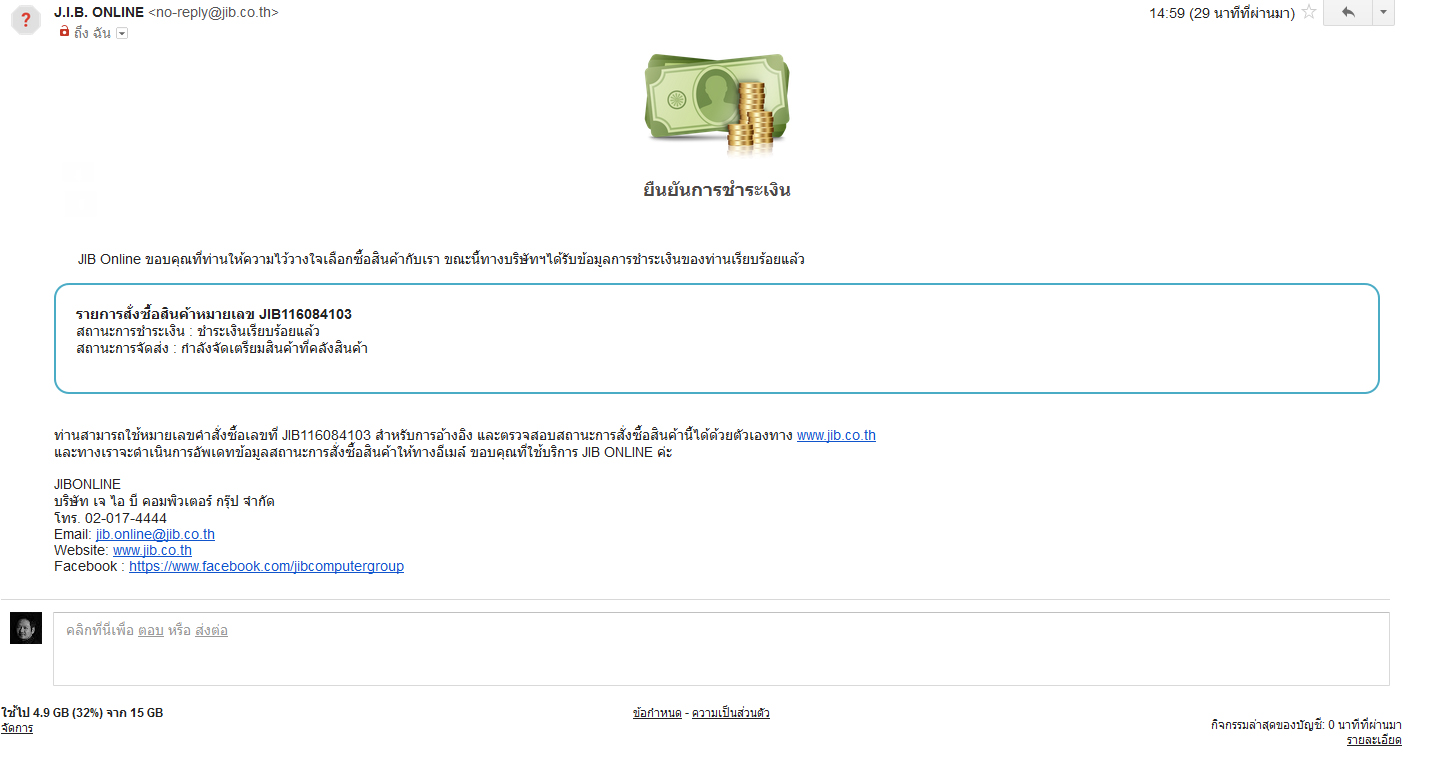Open the ความเป็นส่วนตัว privacy link
Screen dimensions: 1440x770
pos(730,713)
